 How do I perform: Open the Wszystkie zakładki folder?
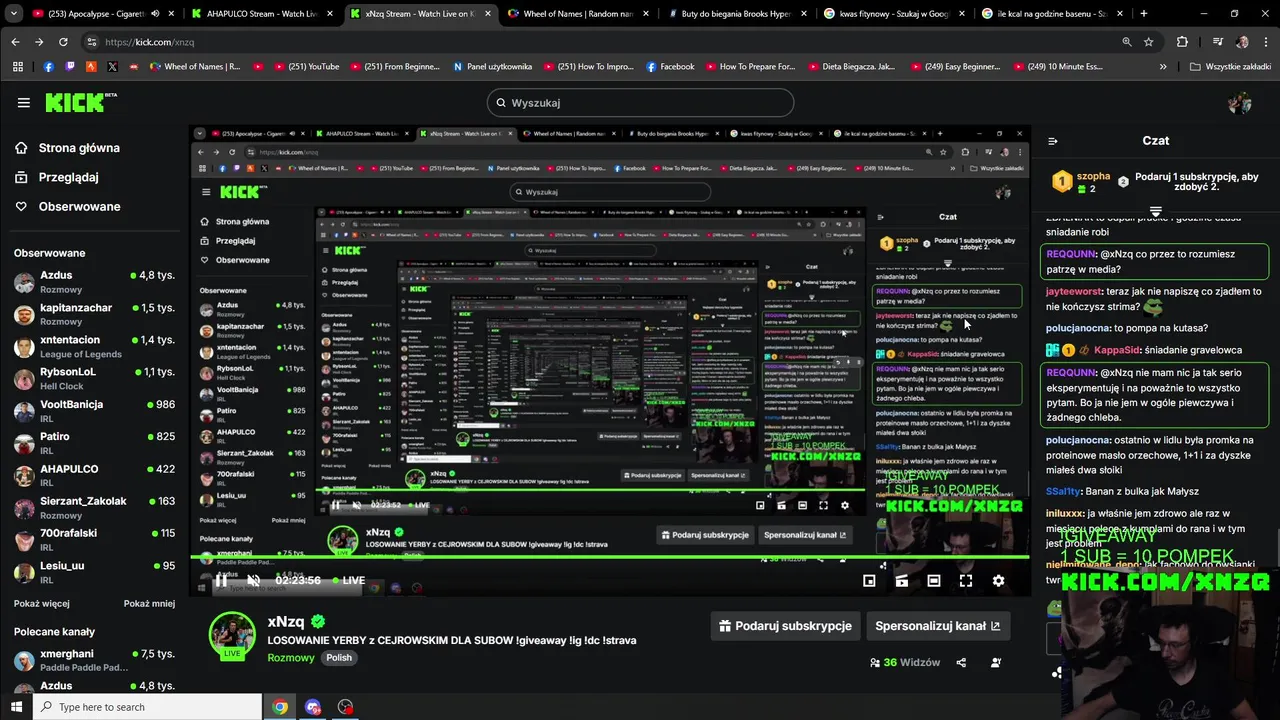[1231, 67]
